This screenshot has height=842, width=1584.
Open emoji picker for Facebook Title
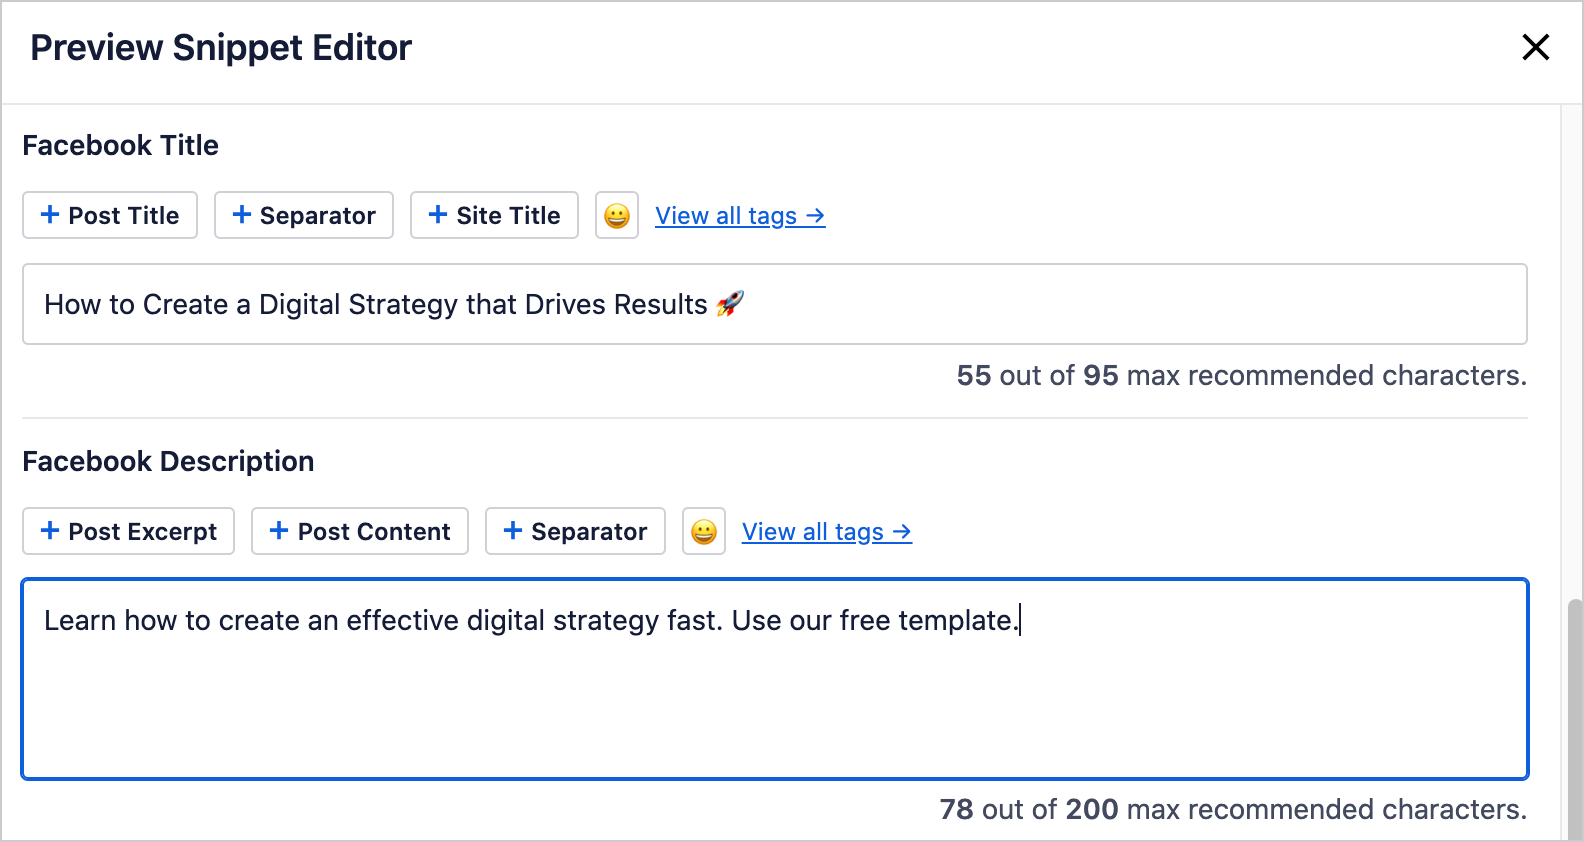(x=617, y=215)
